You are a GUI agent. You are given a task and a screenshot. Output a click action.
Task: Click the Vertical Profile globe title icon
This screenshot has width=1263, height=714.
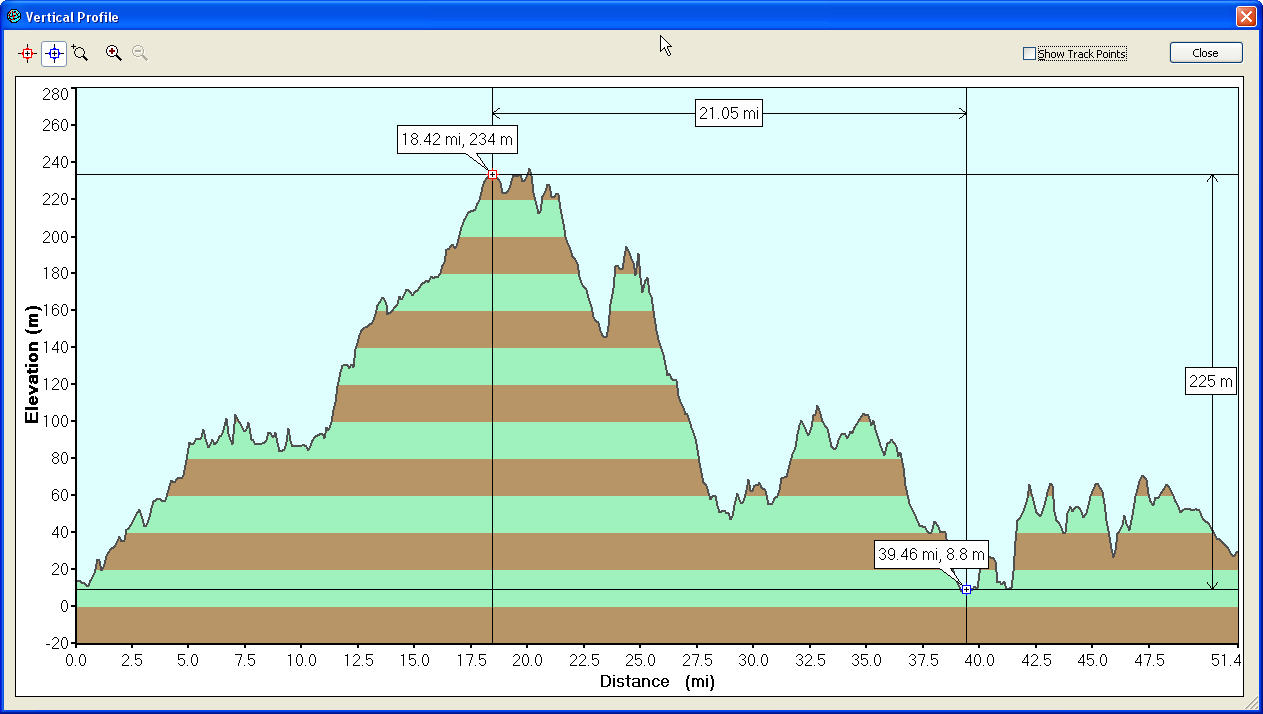pyautogui.click(x=13, y=17)
